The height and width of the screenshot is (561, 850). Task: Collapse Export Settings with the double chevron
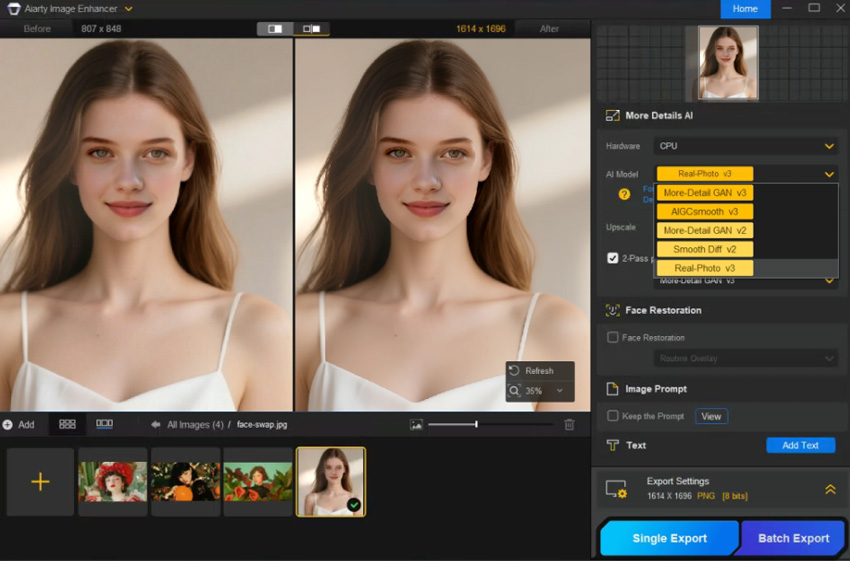[830, 489]
